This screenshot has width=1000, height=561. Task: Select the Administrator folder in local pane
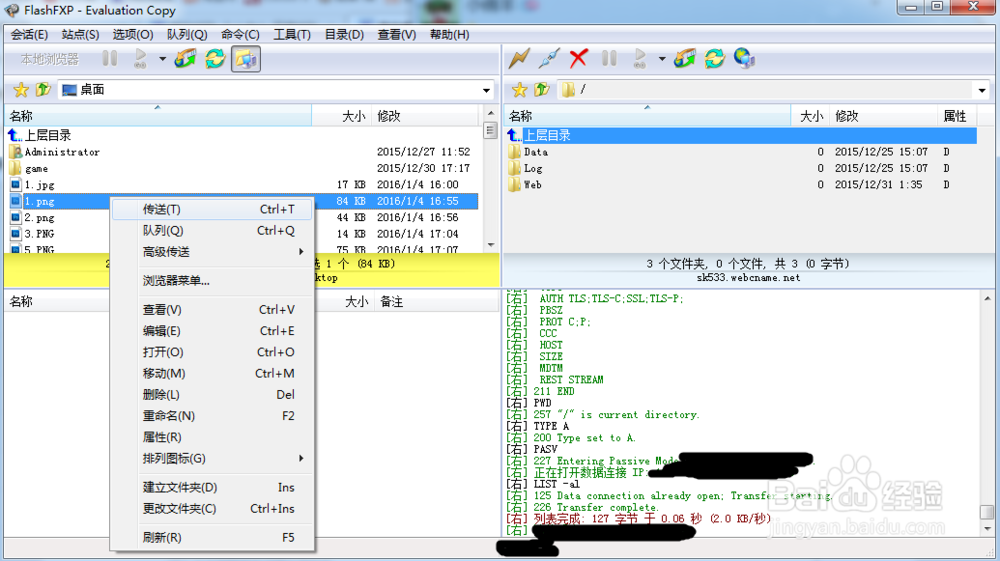coord(62,152)
